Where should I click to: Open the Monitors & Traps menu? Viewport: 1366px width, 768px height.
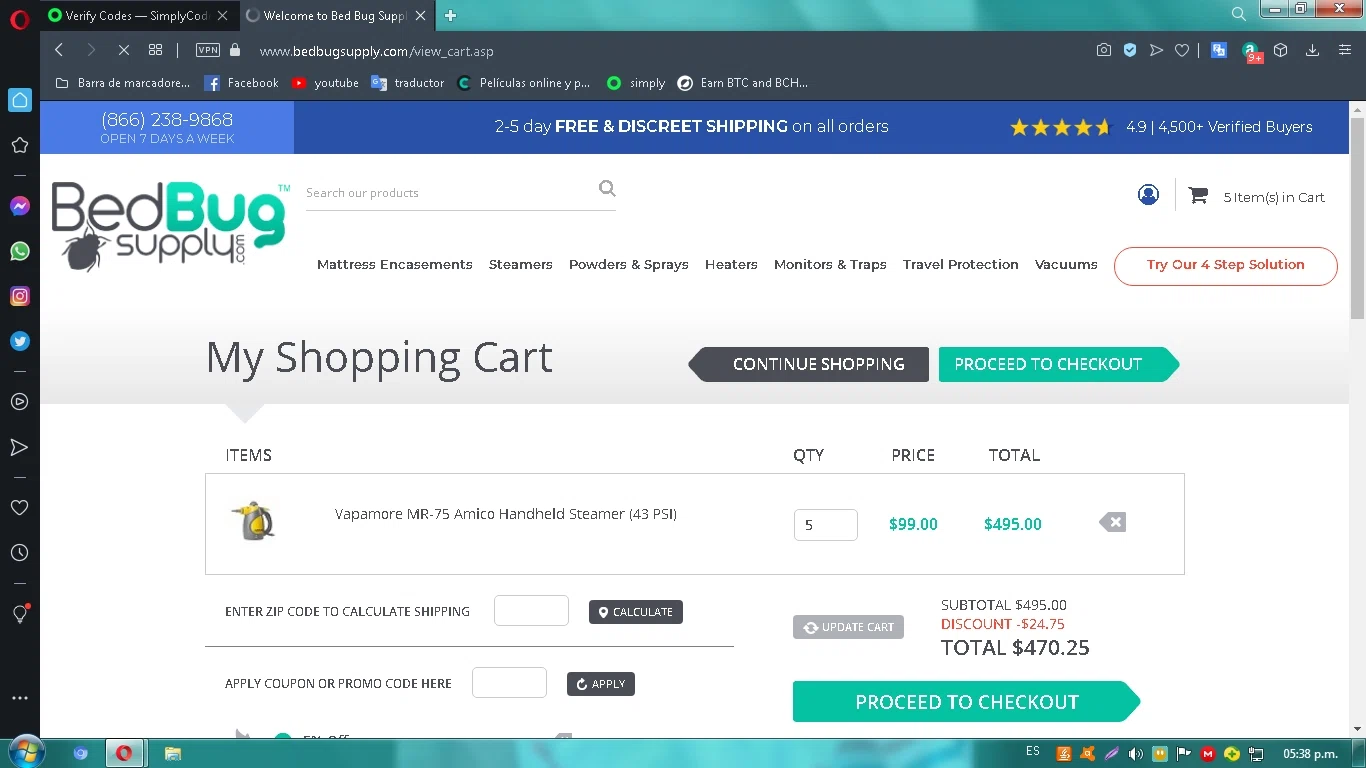(x=830, y=265)
